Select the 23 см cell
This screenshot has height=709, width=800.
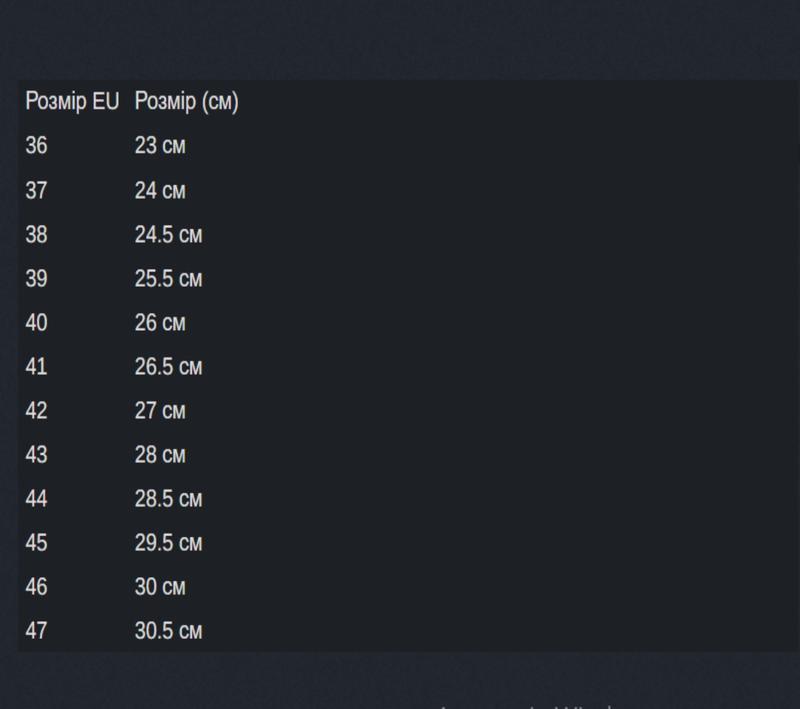(160, 146)
